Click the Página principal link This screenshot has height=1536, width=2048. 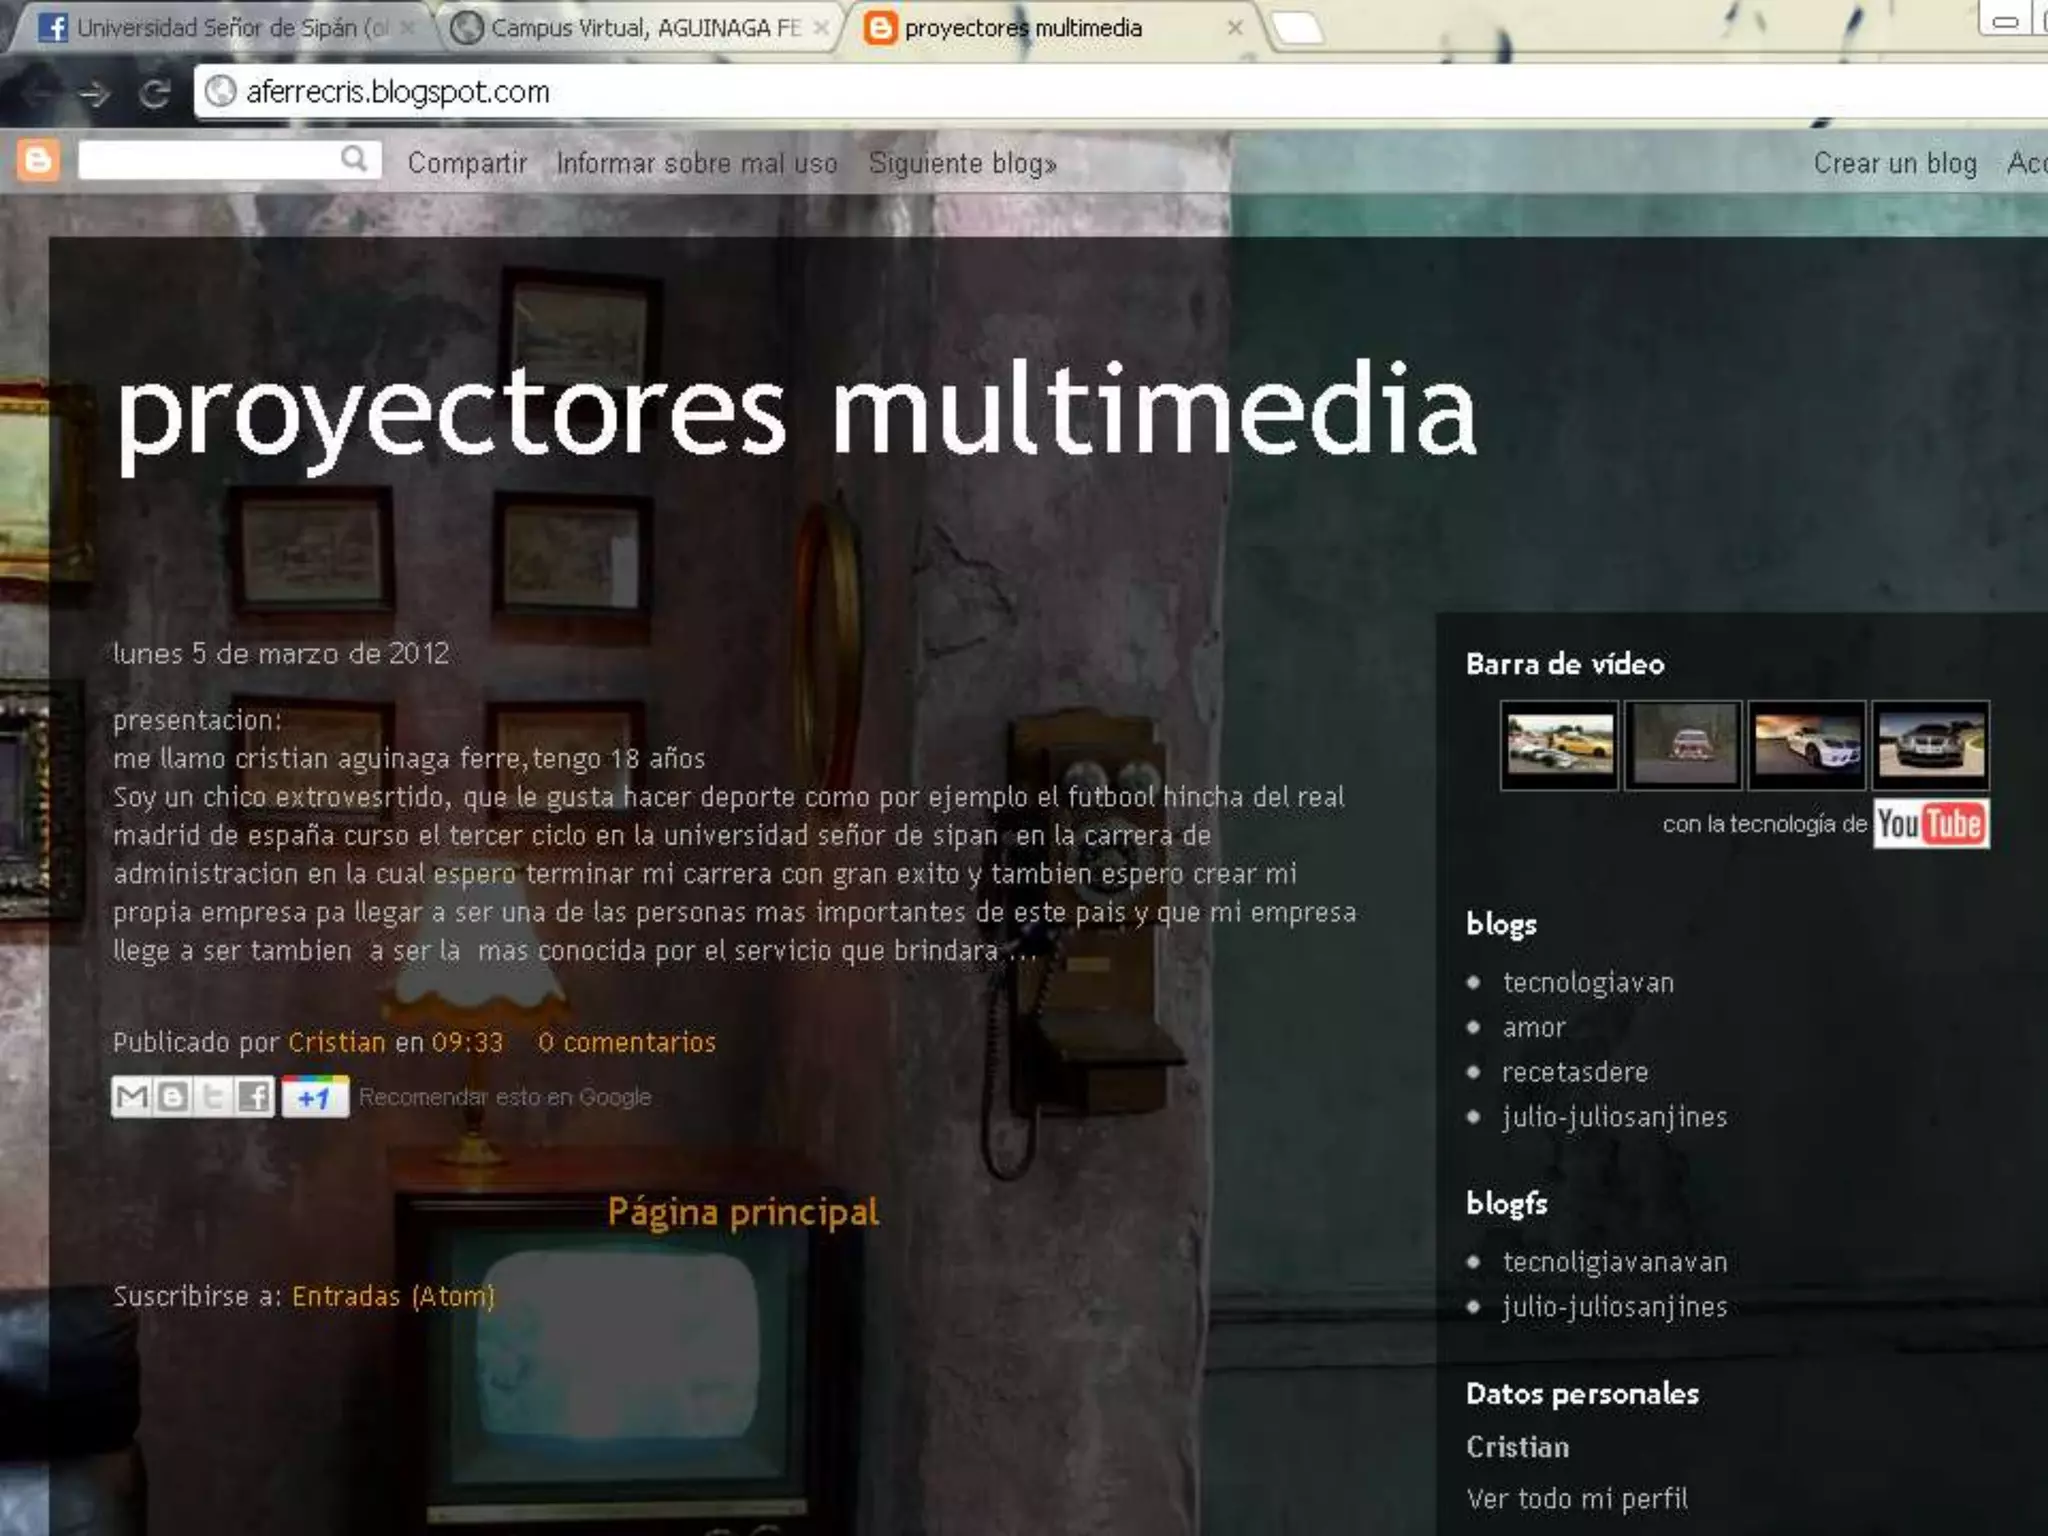(743, 1212)
